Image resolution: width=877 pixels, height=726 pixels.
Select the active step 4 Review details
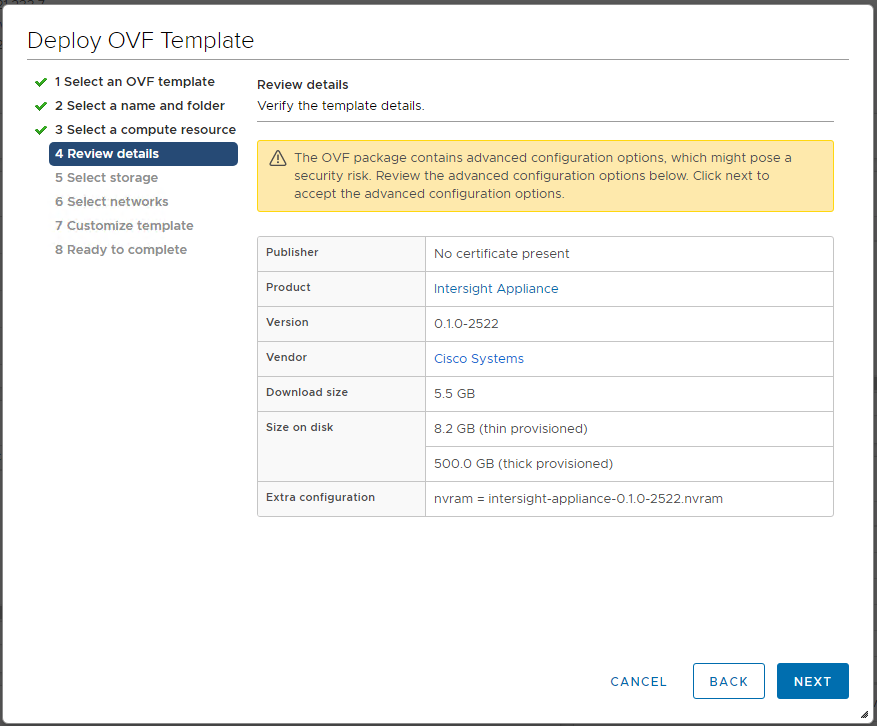pos(143,154)
